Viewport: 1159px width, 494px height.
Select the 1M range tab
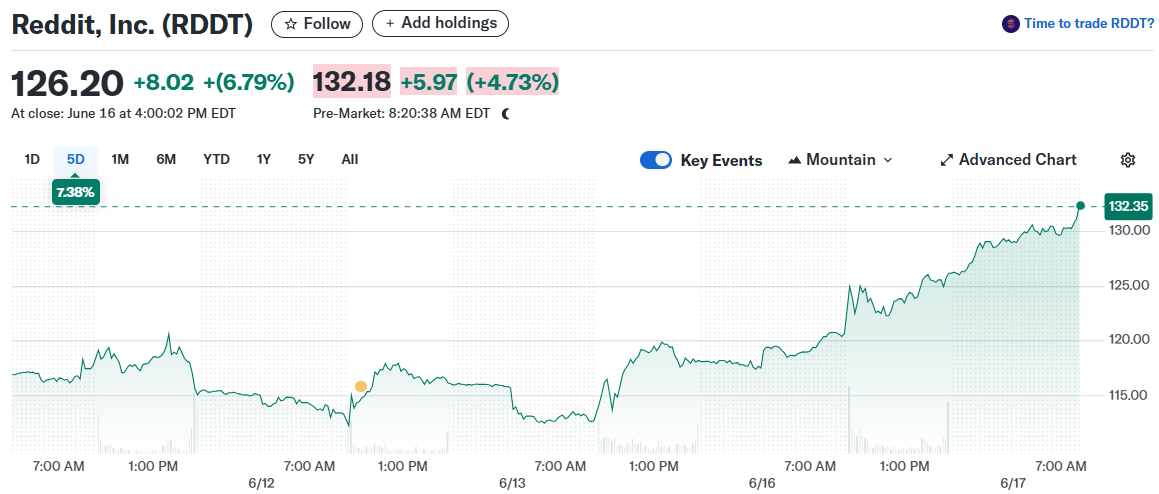tap(120, 159)
